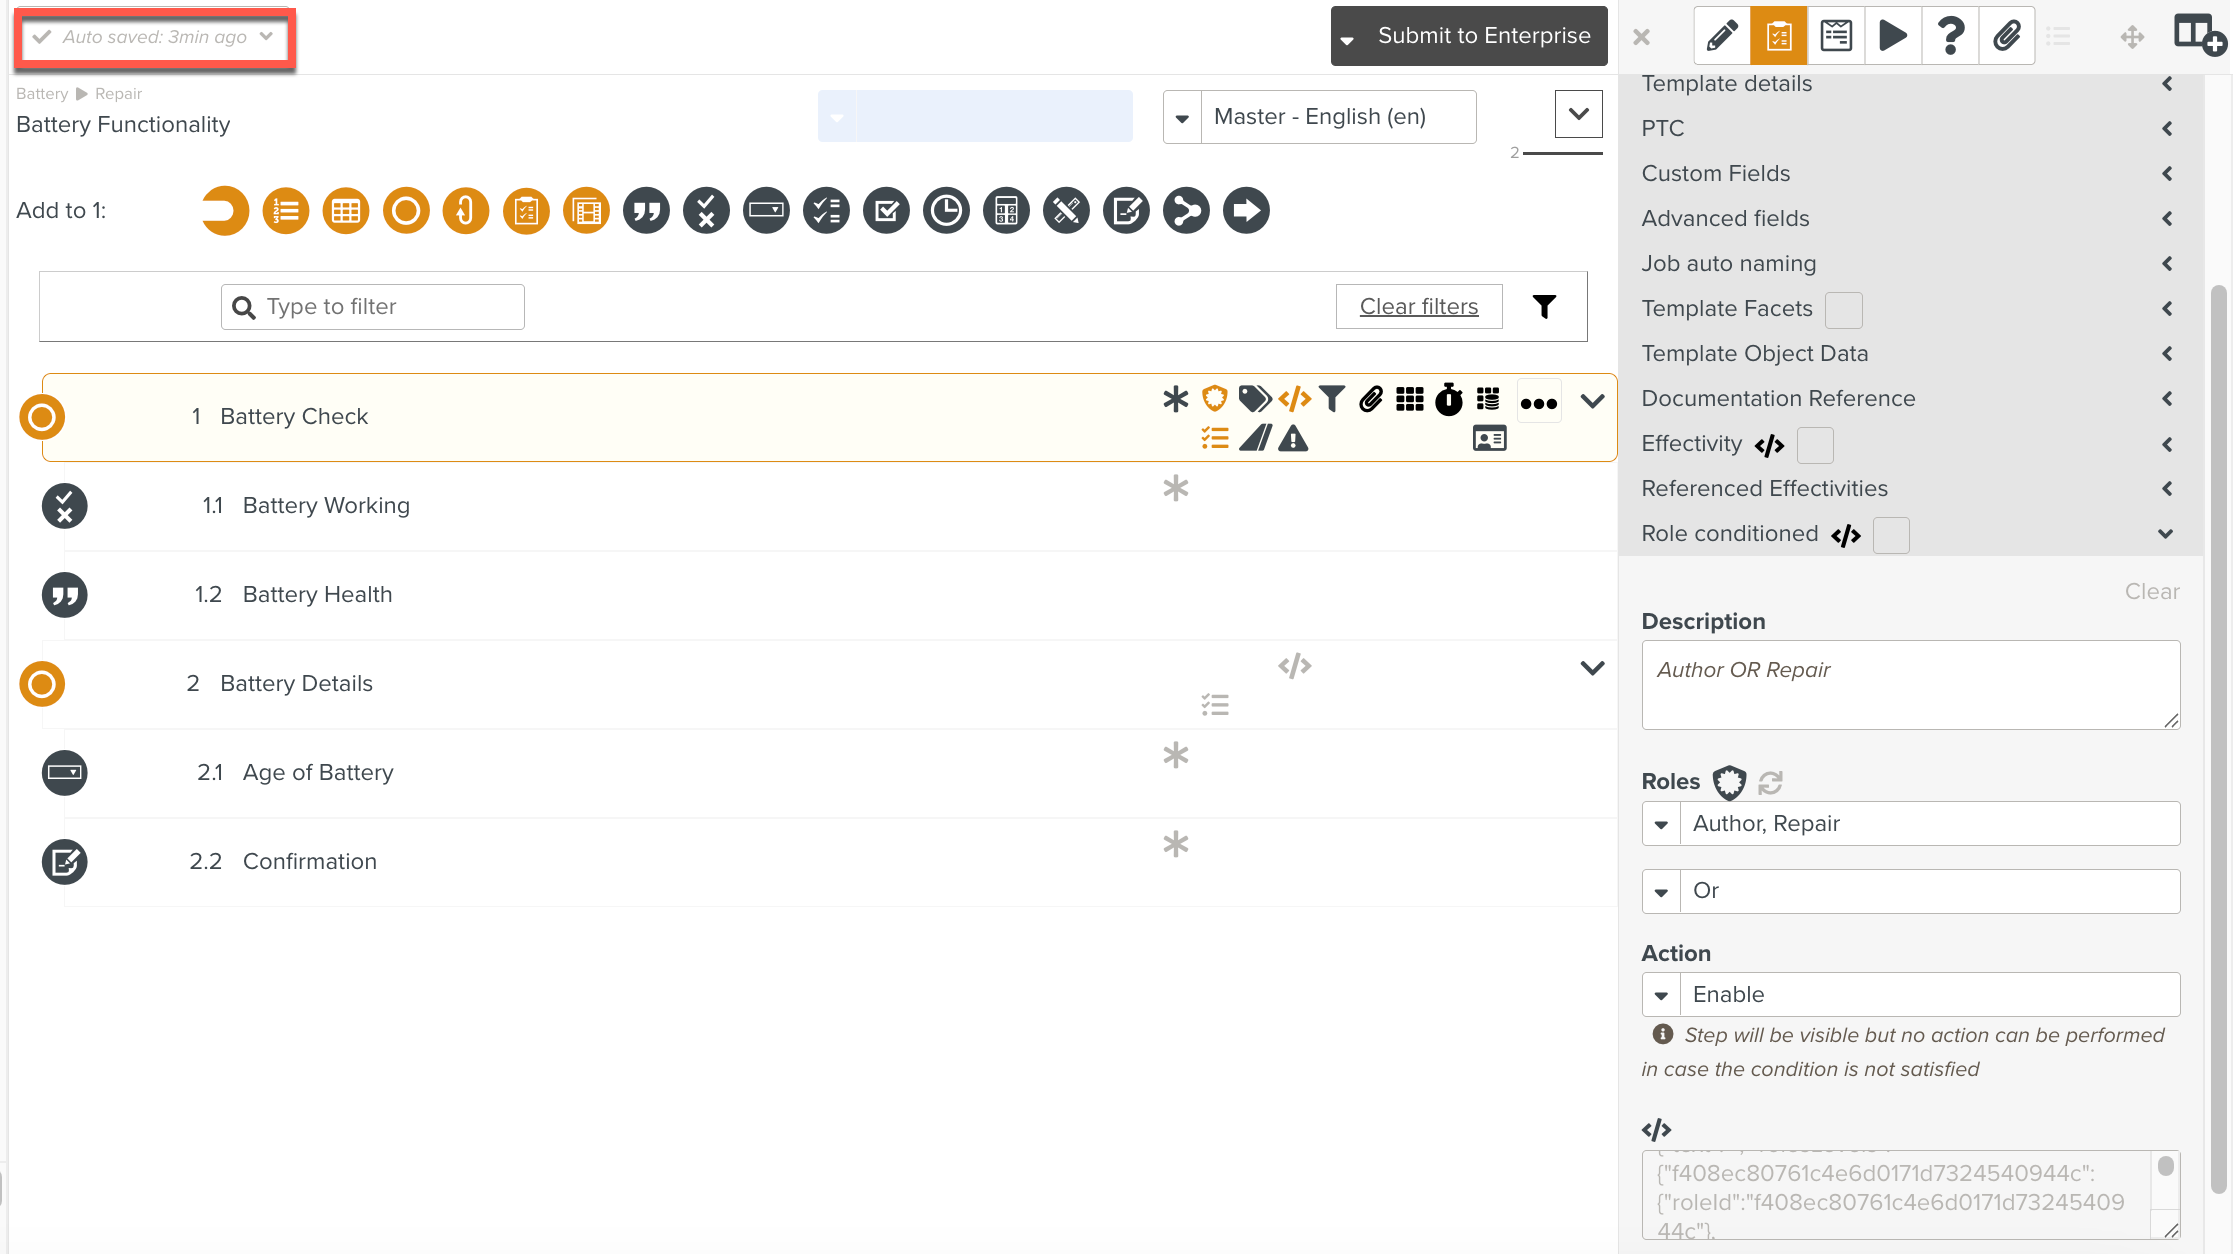
Task: Click the play preview icon in top toolbar
Action: coord(1892,36)
